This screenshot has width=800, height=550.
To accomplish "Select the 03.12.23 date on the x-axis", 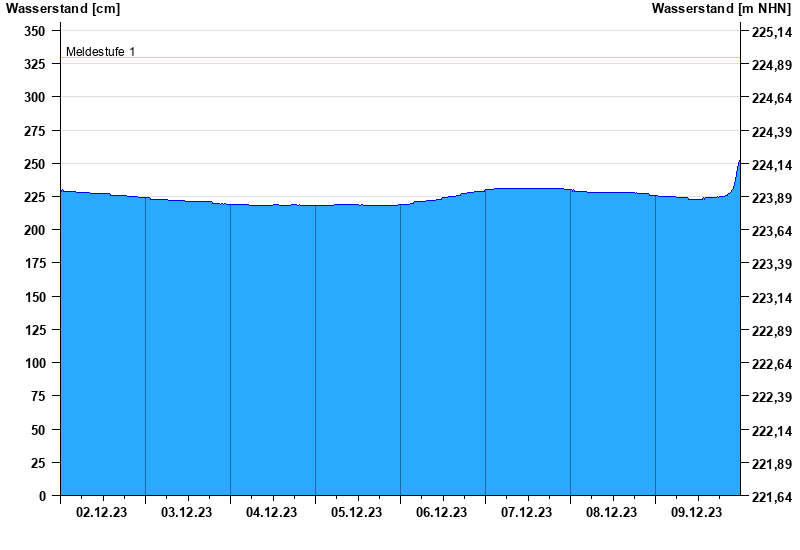I will pos(187,512).
